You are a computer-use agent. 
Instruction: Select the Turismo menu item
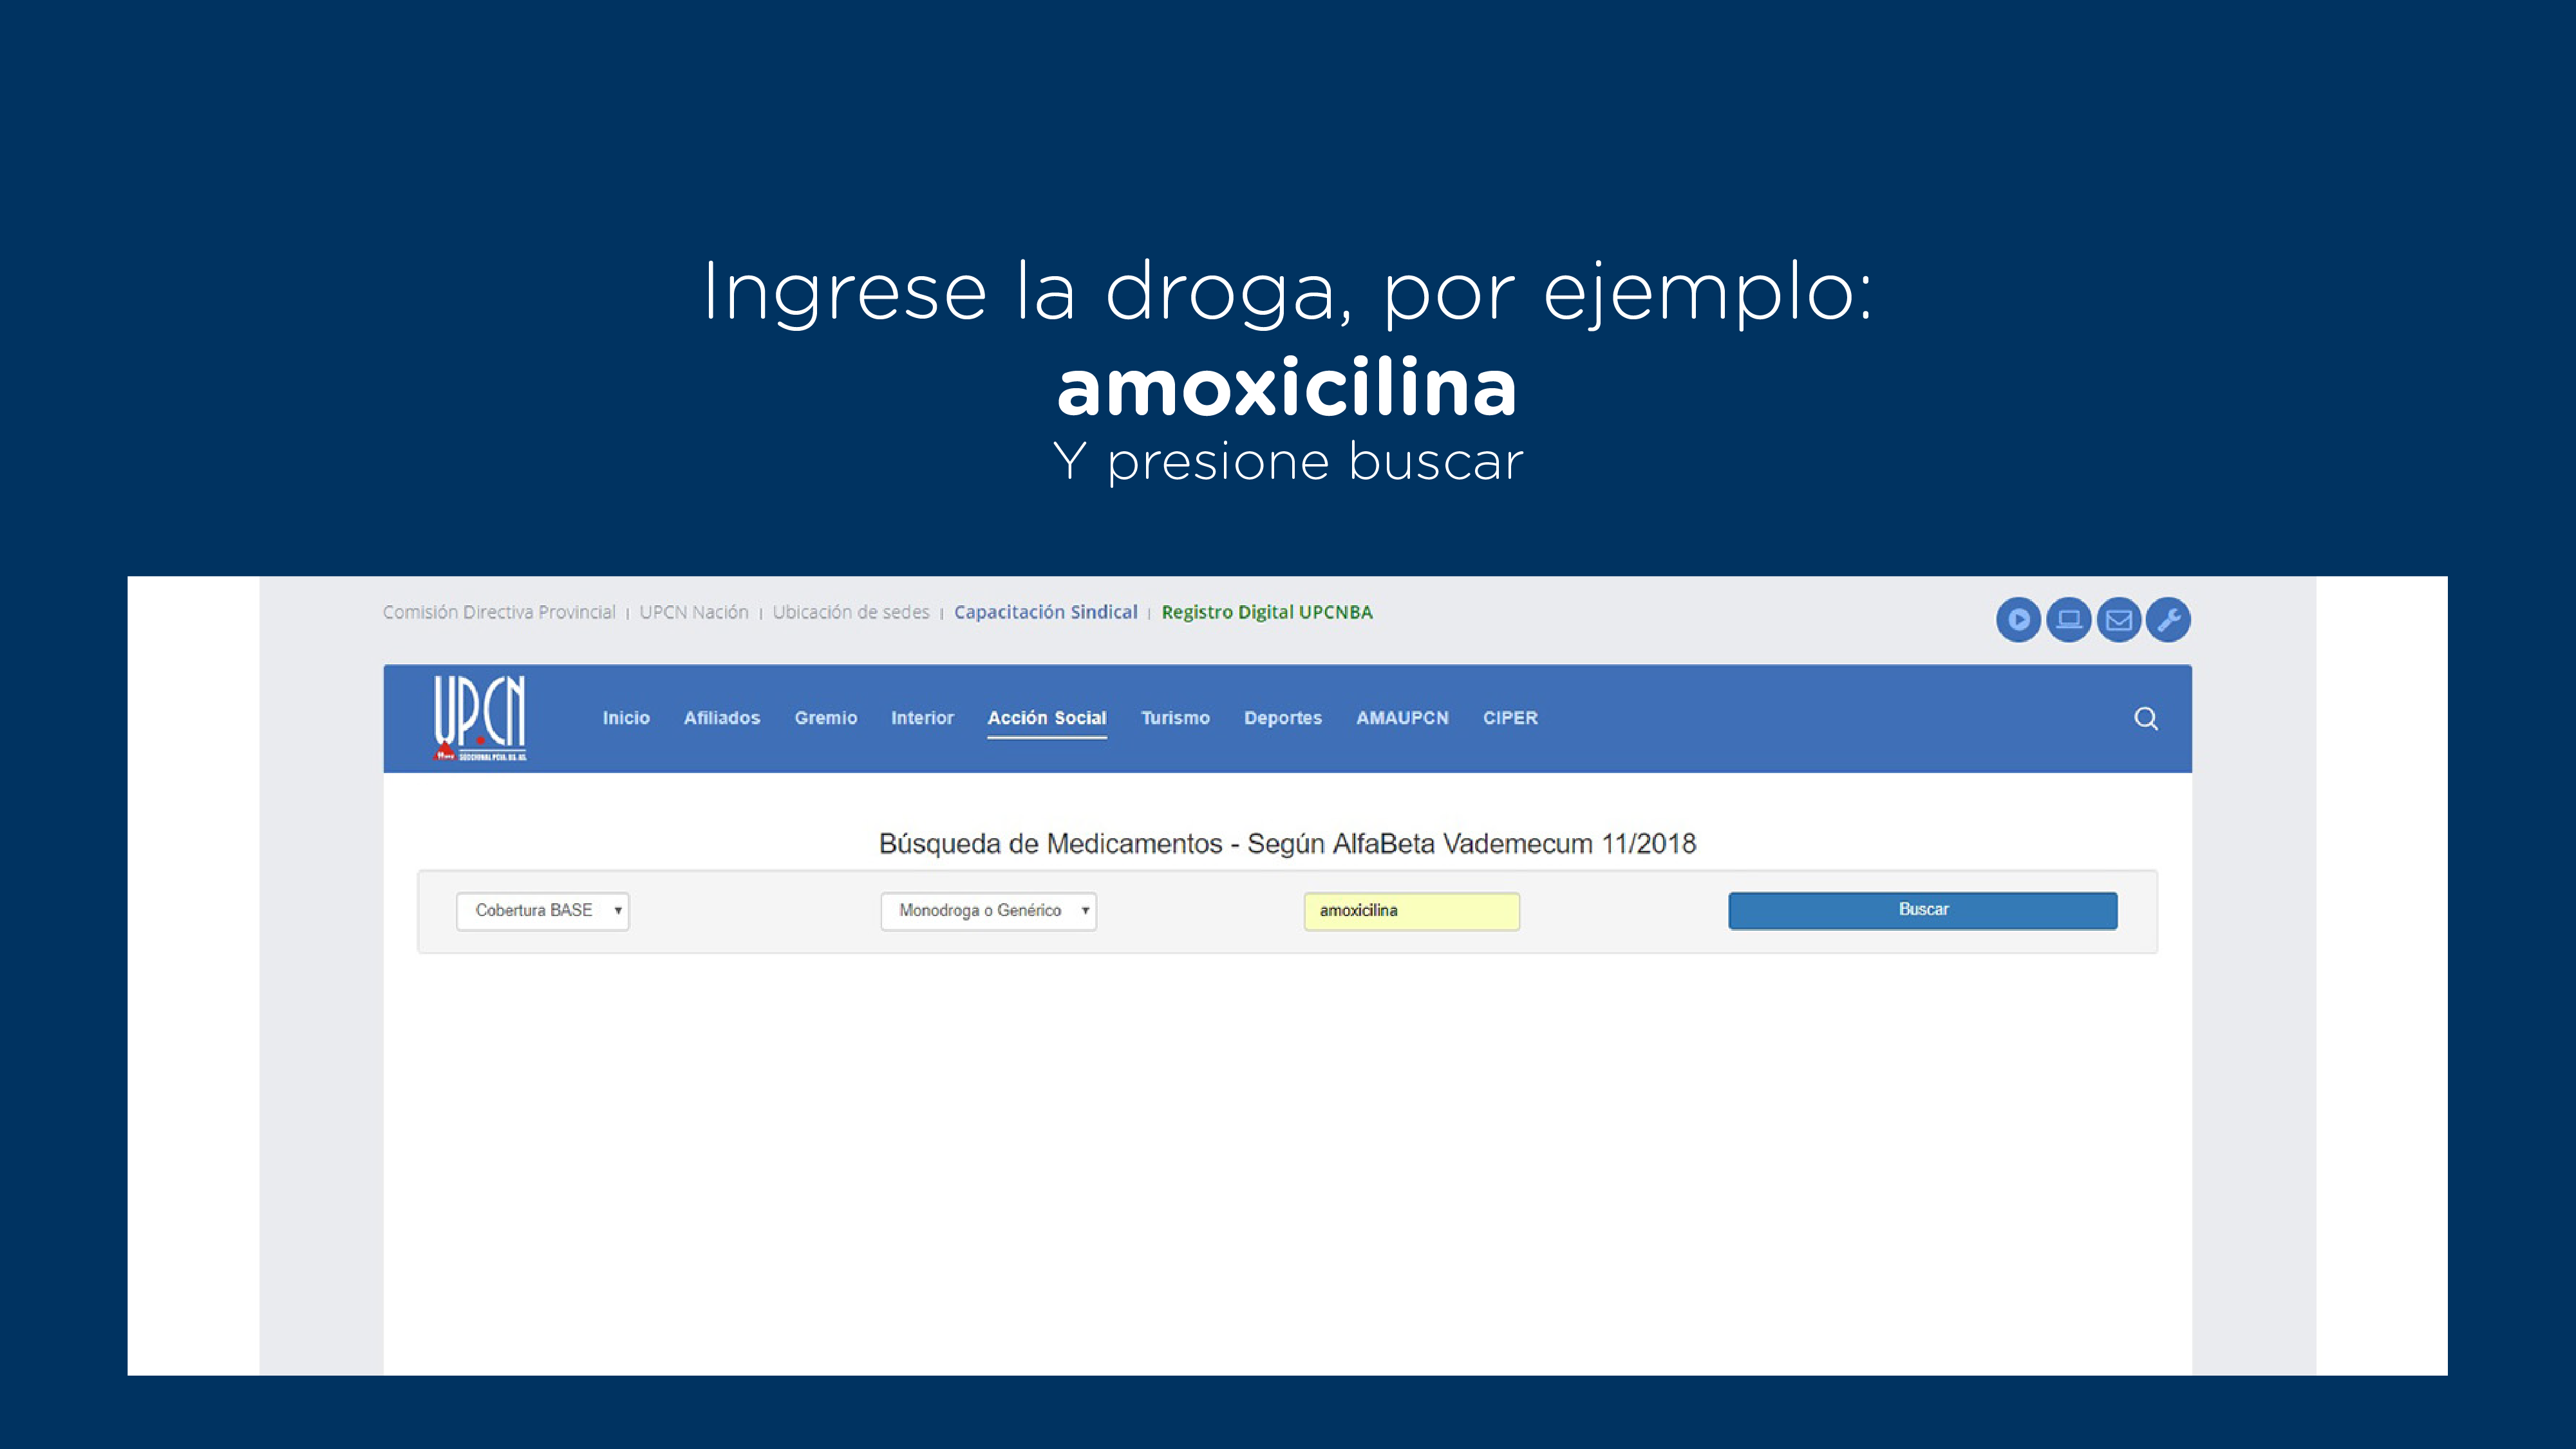click(1175, 718)
